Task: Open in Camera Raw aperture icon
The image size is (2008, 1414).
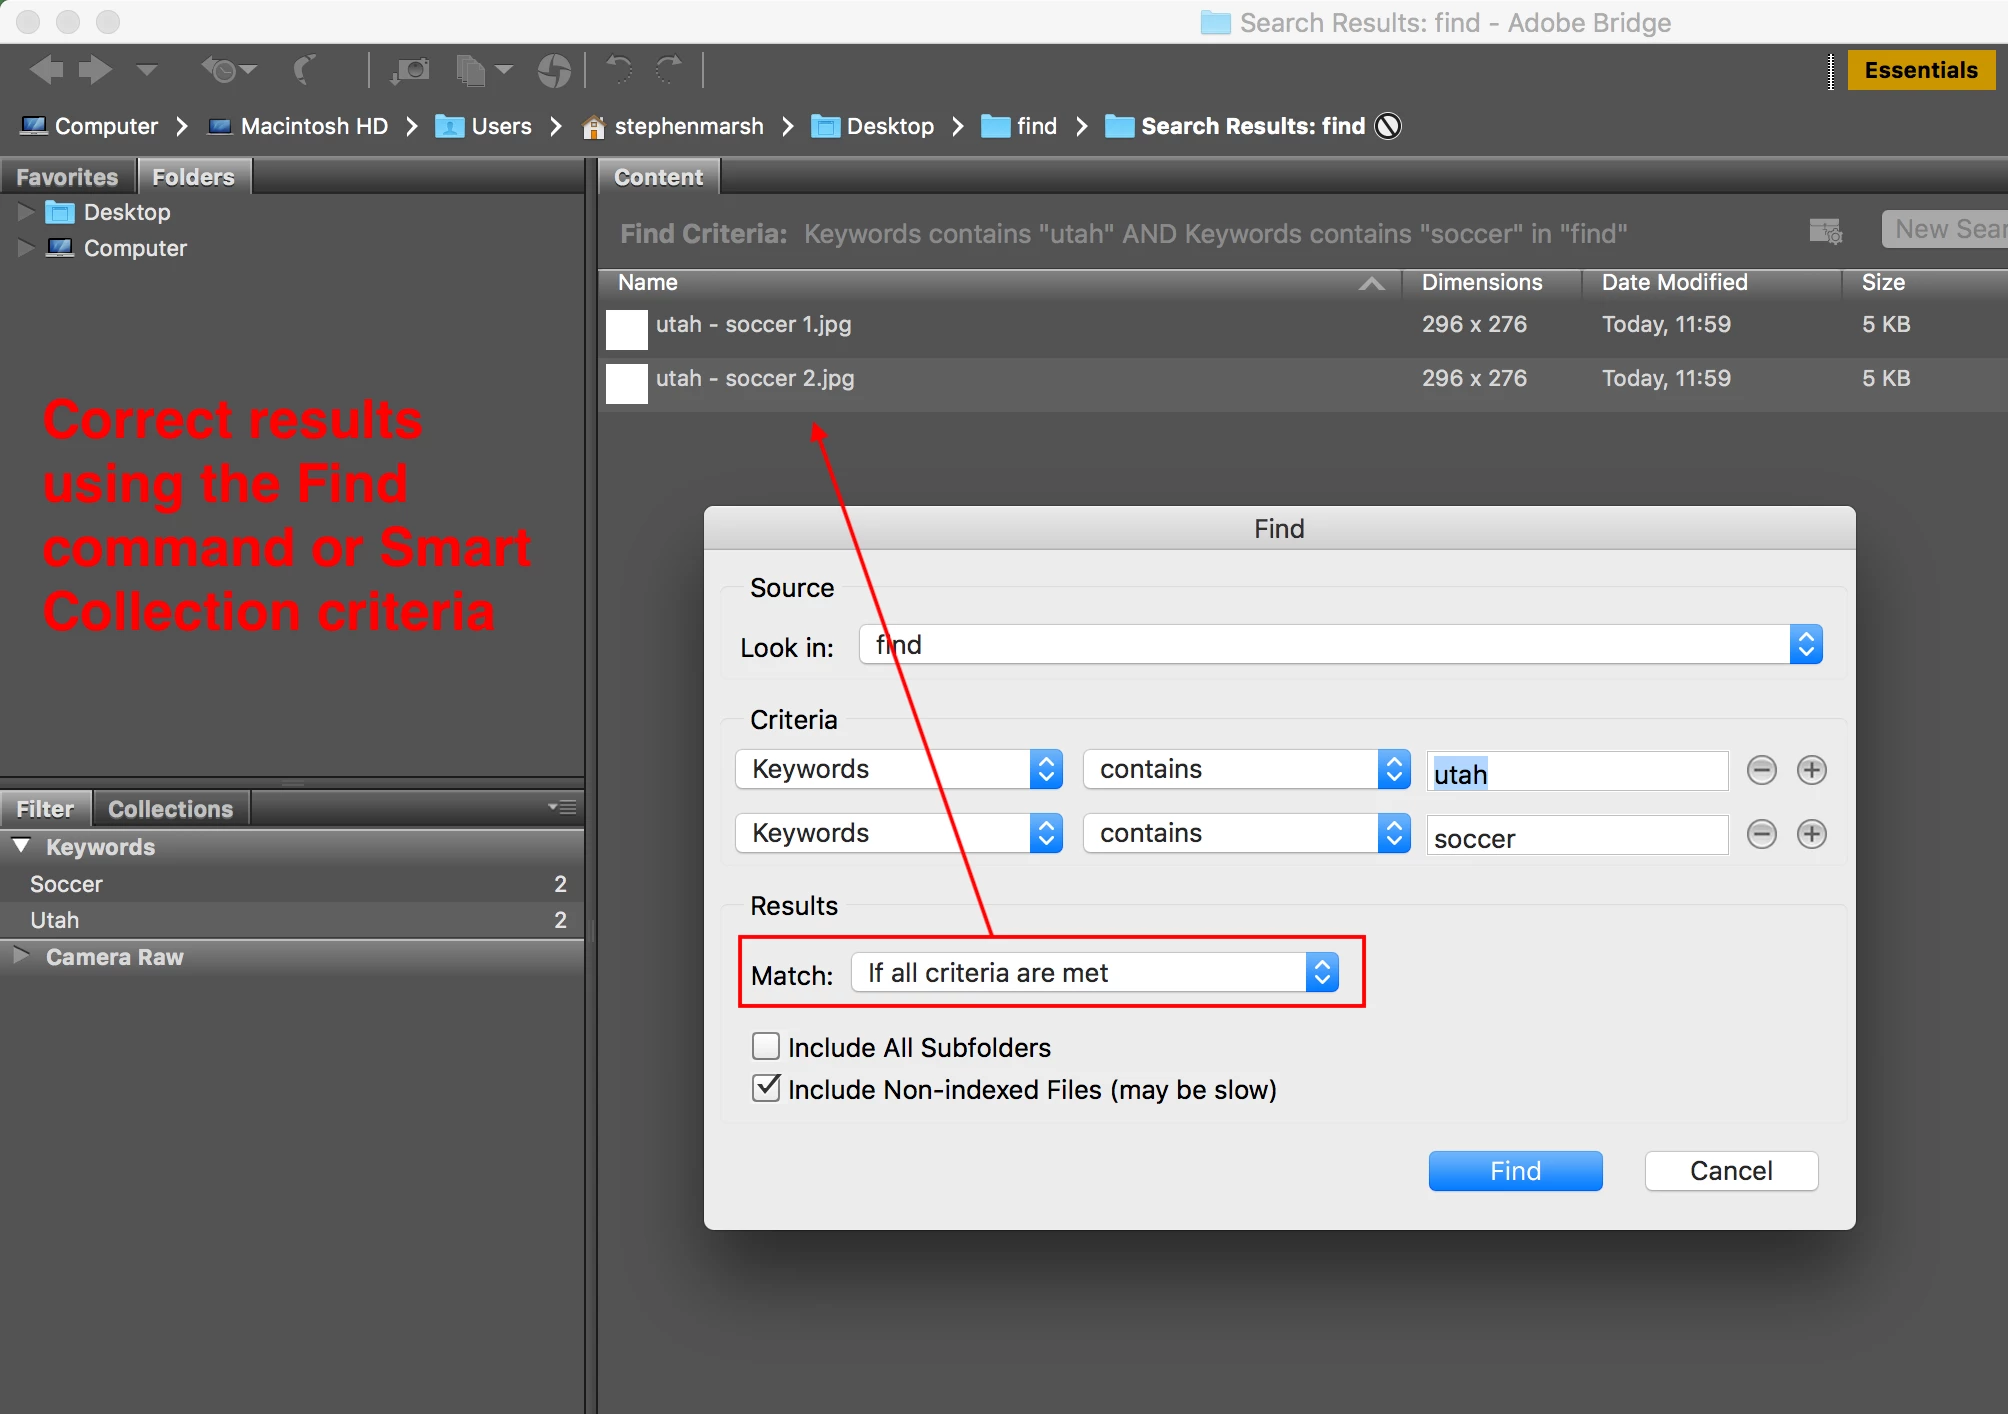Action: click(x=553, y=70)
